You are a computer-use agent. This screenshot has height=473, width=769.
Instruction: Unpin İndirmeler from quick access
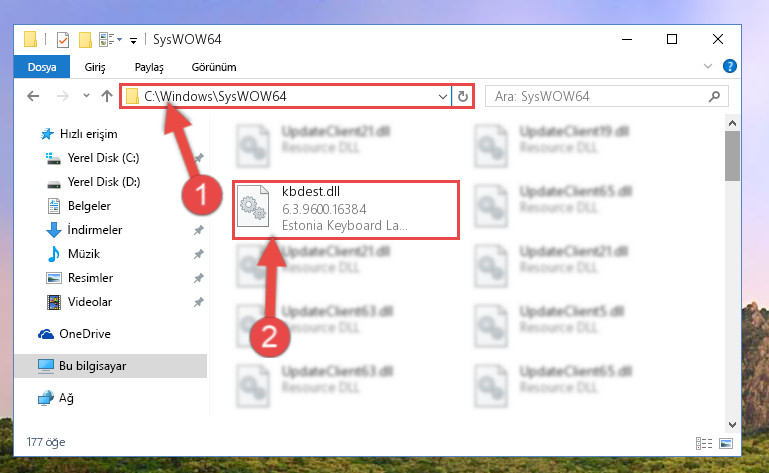[x=199, y=230]
